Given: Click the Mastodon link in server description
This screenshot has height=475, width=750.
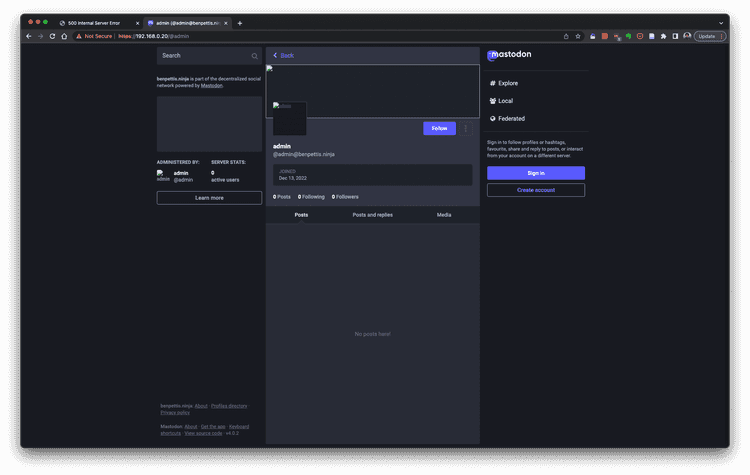Looking at the screenshot, I should click(211, 86).
